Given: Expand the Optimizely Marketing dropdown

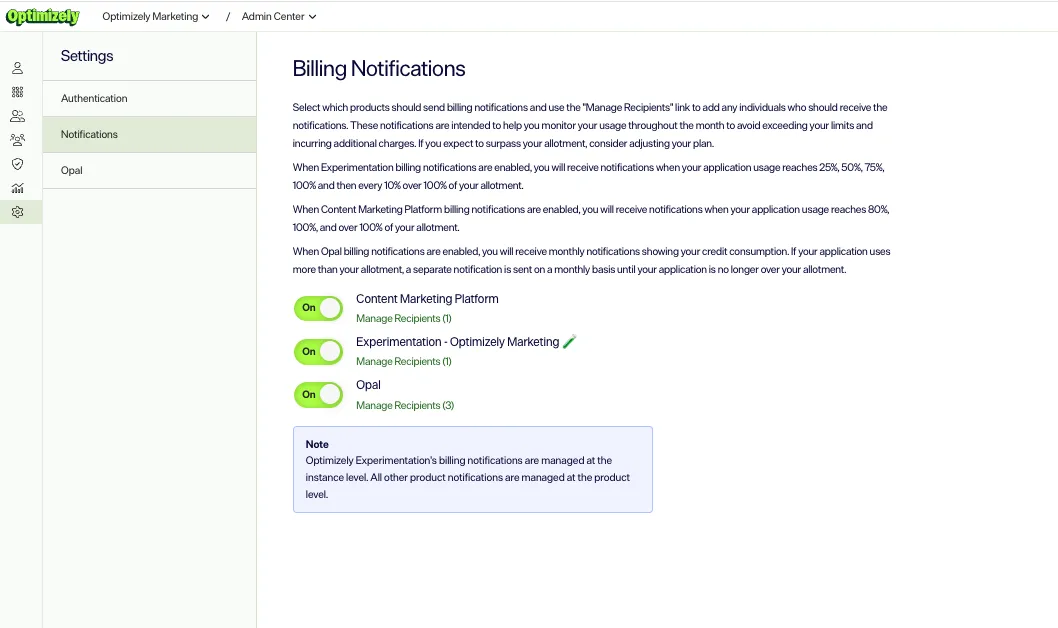Looking at the screenshot, I should click(156, 16).
